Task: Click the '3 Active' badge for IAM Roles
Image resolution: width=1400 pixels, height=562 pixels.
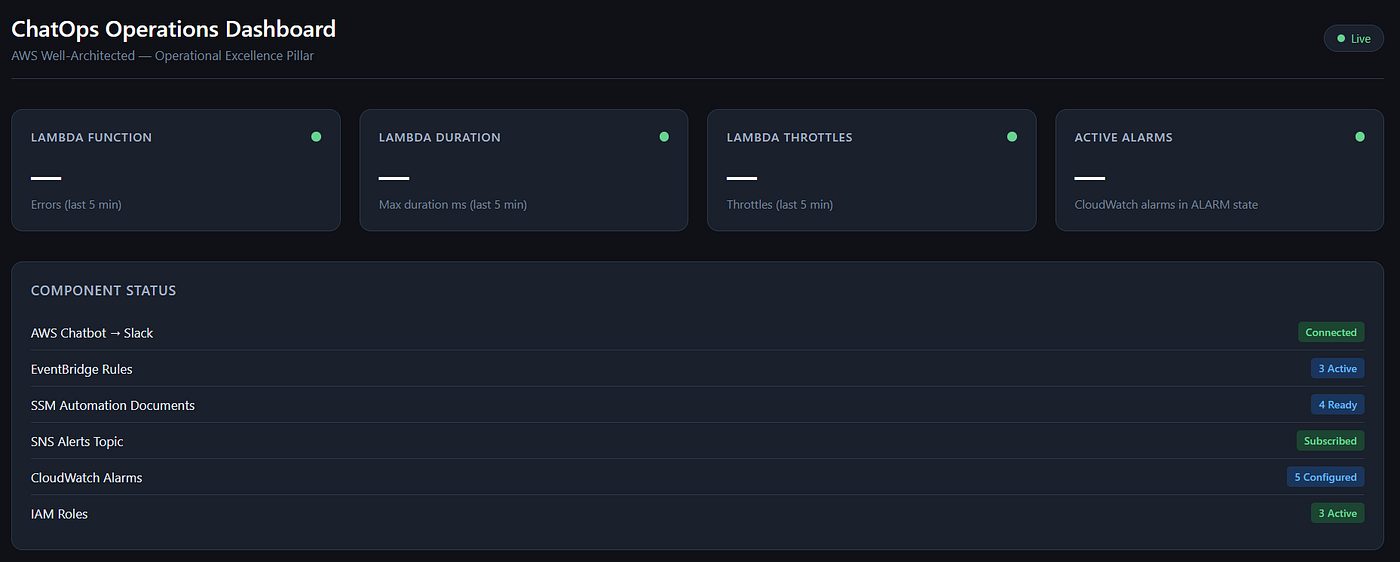Action: point(1338,513)
